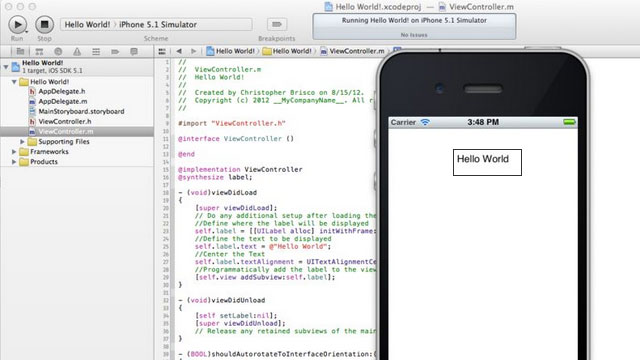
Task: Show the Log navigator icon
Action: point(133,51)
